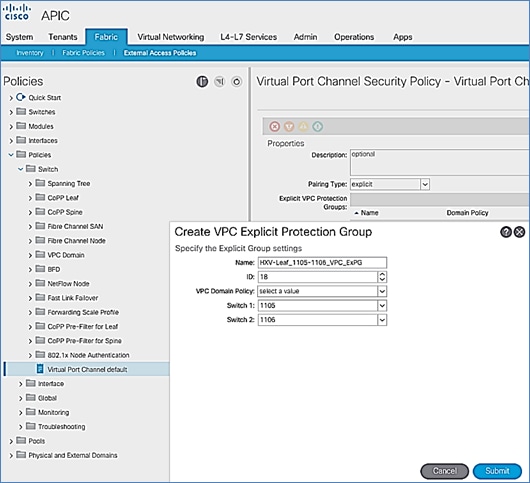530x483 pixels.
Task: Expand the Fibre Channel SAN node
Action: point(30,226)
